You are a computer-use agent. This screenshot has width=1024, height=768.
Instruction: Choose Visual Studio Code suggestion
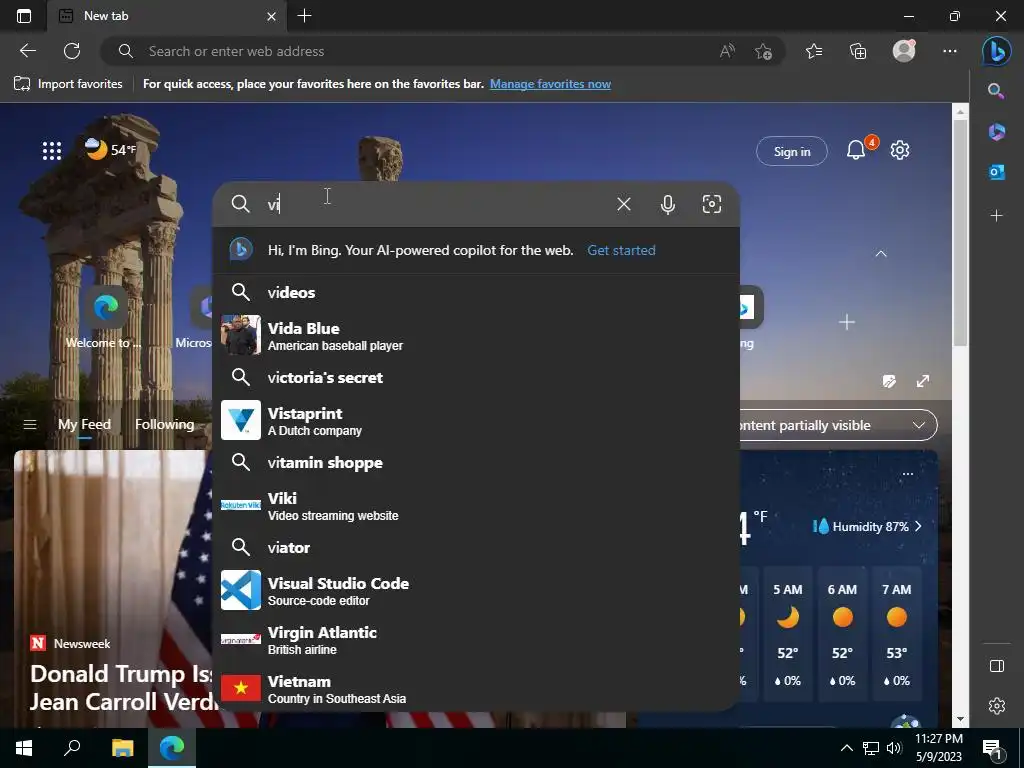pos(476,590)
